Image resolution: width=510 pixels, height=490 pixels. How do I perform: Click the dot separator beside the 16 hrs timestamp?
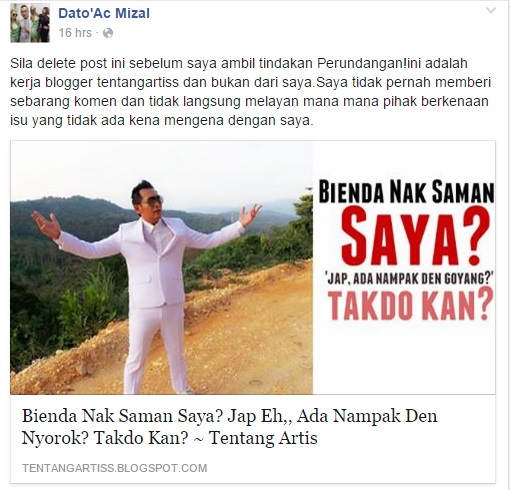tap(97, 33)
